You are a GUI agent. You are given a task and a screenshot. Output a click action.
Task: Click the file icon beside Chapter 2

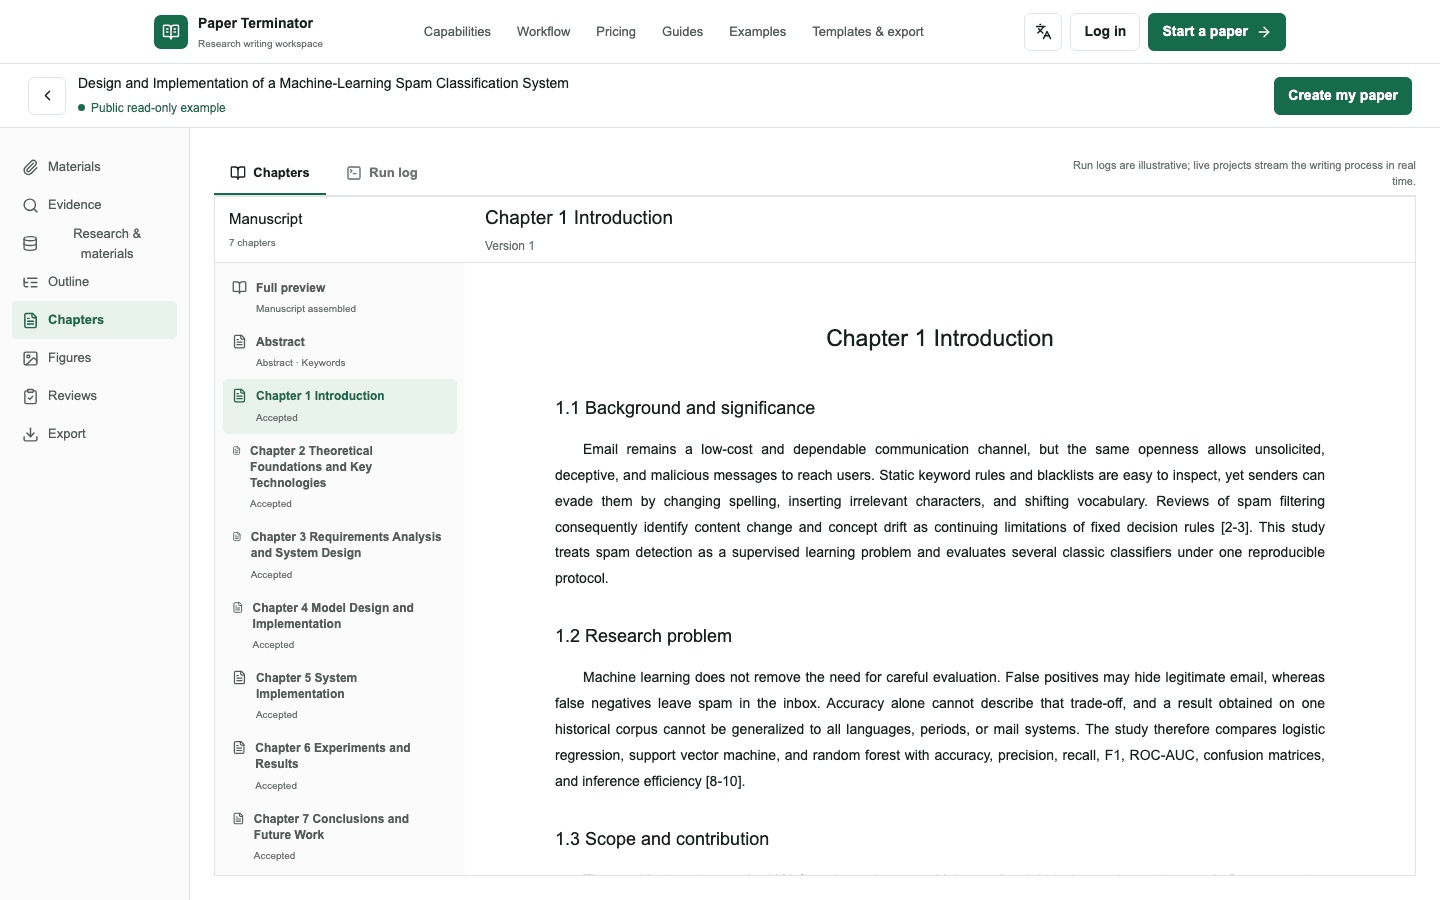click(x=237, y=451)
